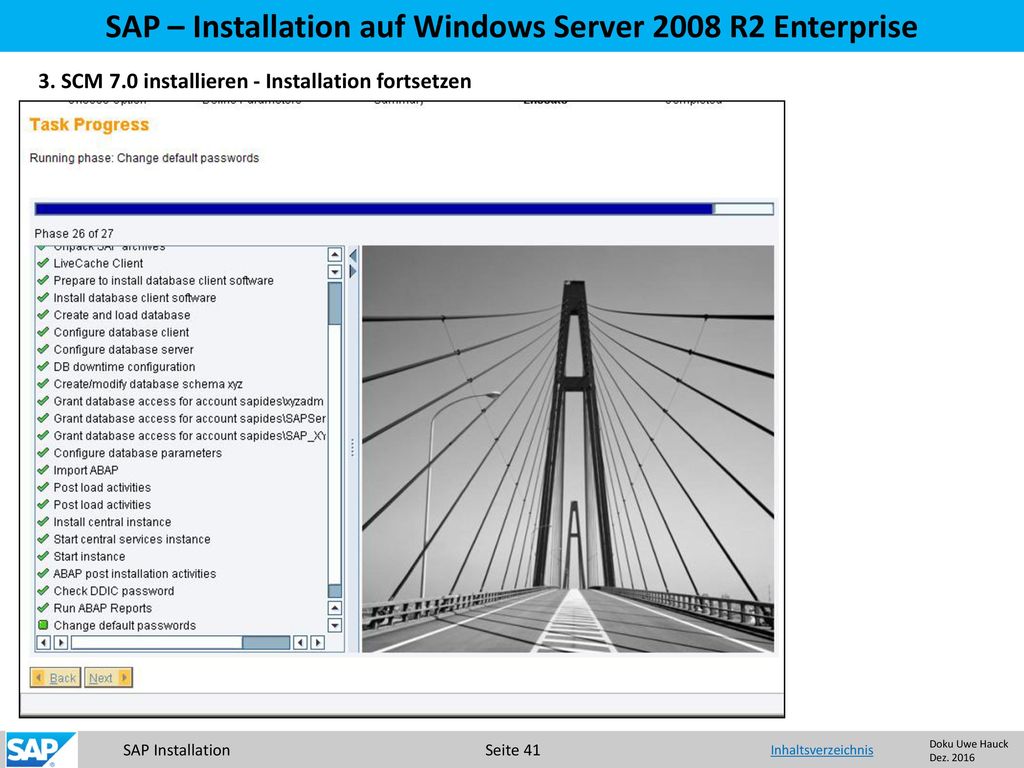Image resolution: width=1024 pixels, height=768 pixels.
Task: Click scroll-down arrow beside Change default passwords
Action: tap(334, 626)
